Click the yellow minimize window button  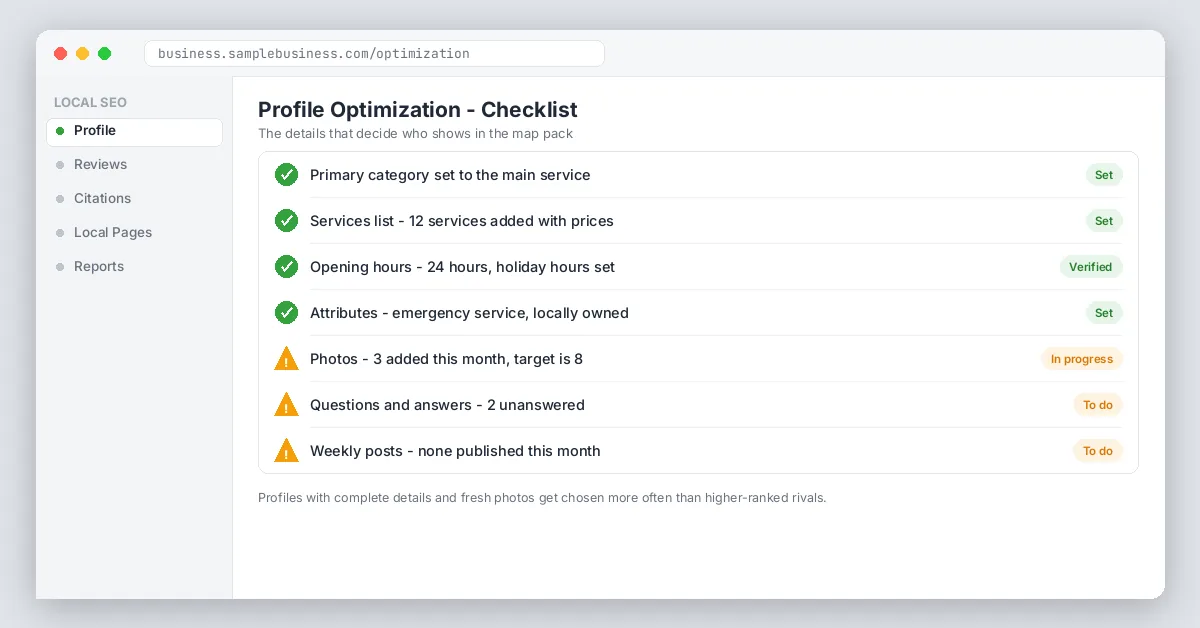pos(83,54)
